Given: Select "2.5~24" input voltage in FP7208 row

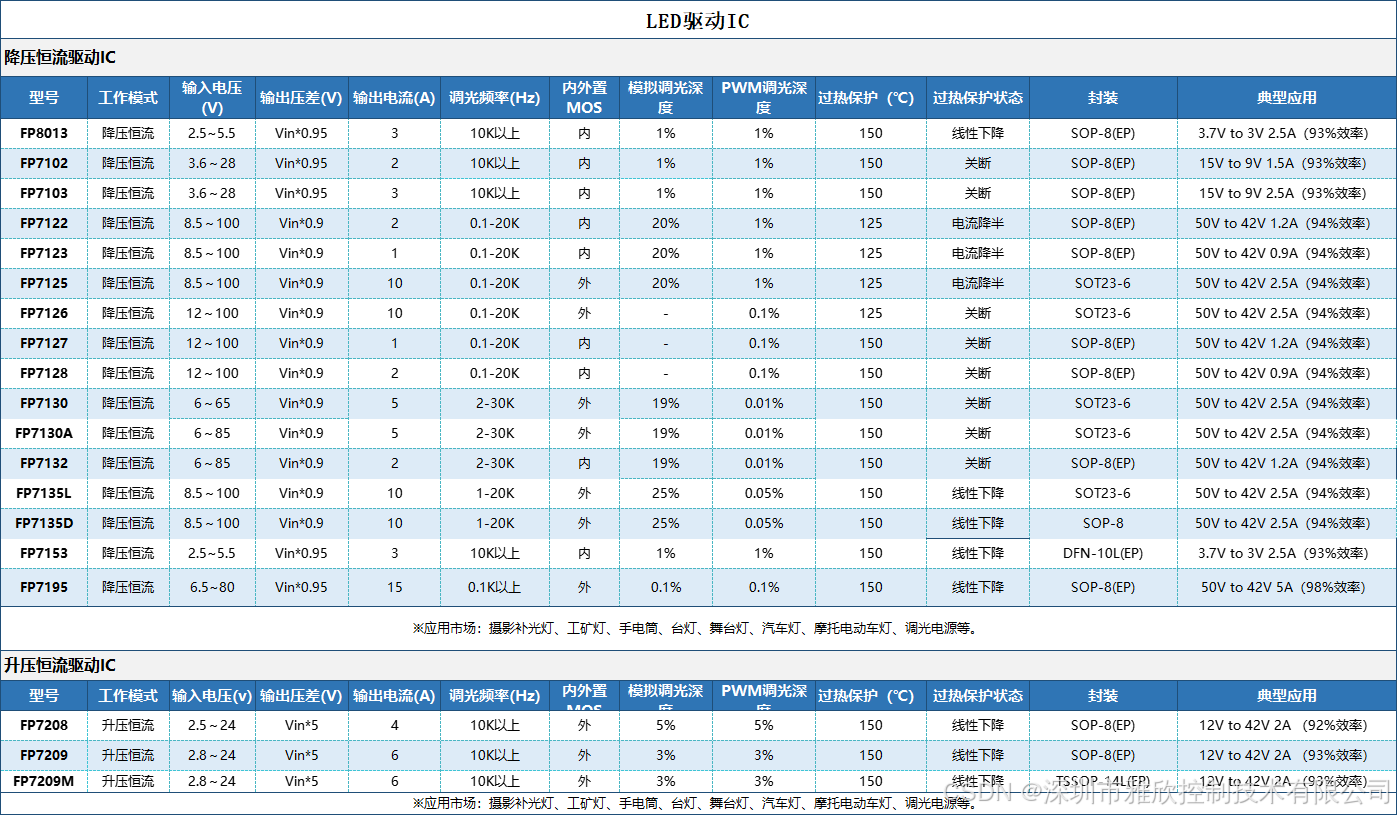Looking at the screenshot, I should [212, 725].
